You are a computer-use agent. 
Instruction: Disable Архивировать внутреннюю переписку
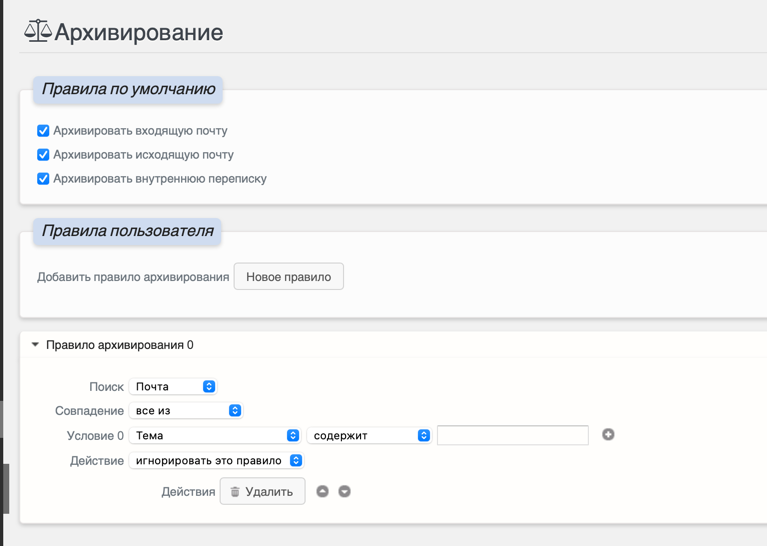point(43,179)
